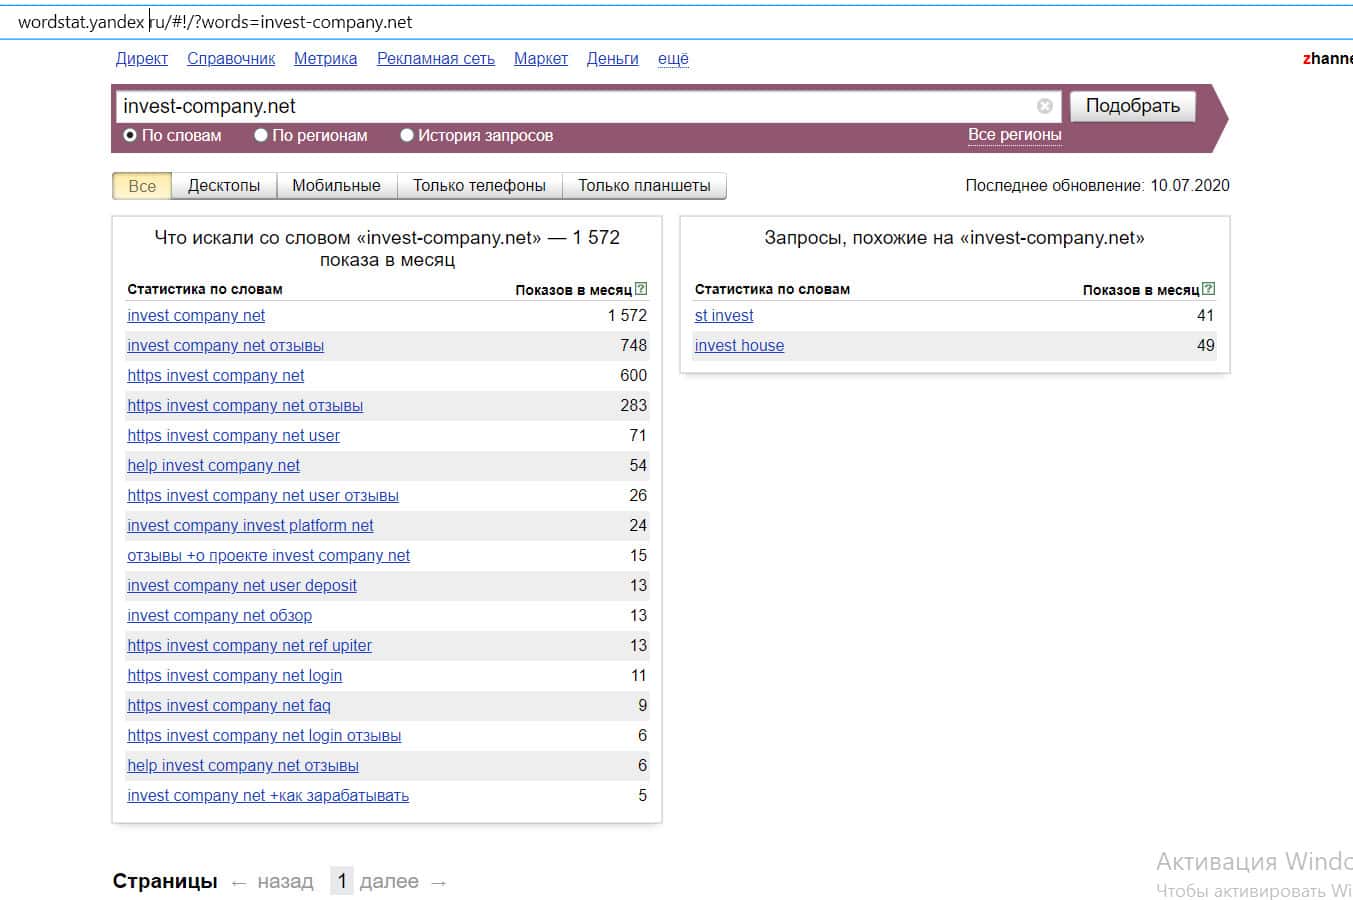Click the 'invest house' similar query
Image resolution: width=1353 pixels, height=900 pixels.
point(739,346)
